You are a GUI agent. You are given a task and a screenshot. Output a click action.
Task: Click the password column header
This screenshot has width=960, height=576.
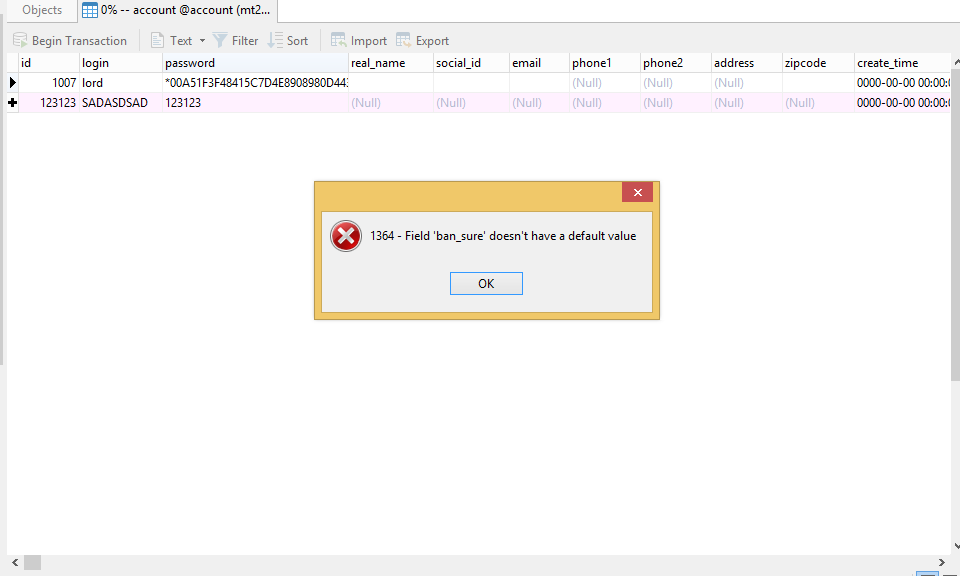coord(256,63)
